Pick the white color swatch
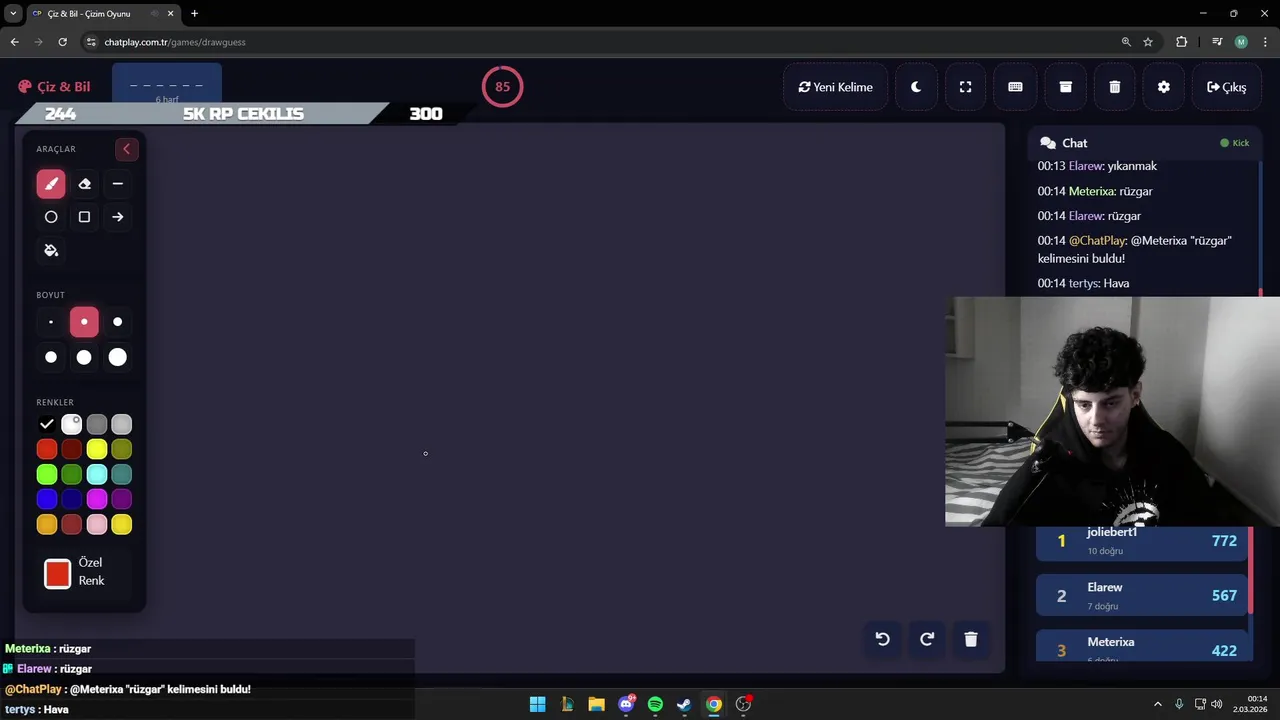The image size is (1280, 720). click(72, 425)
